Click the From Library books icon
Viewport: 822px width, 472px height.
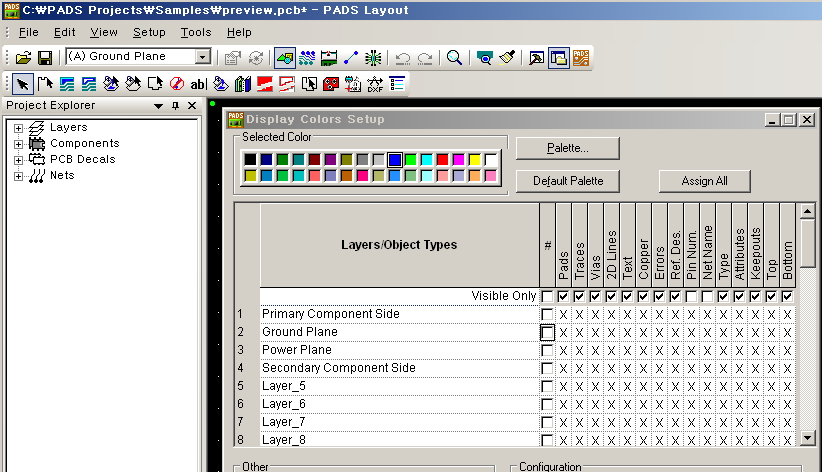[243, 84]
